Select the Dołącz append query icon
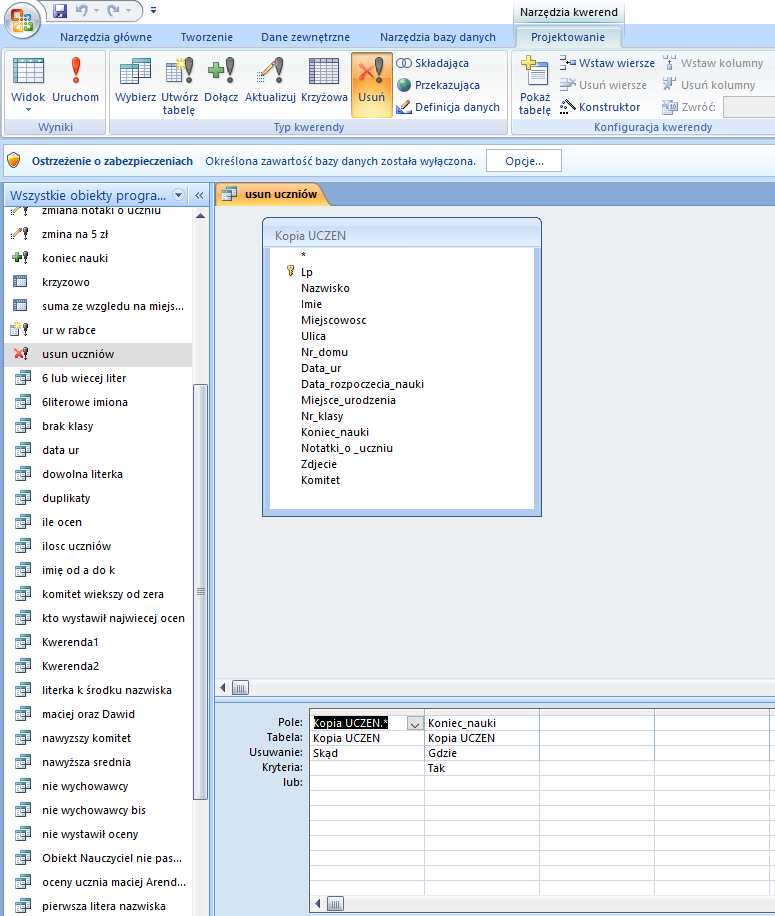Viewport: 775px width, 916px height. pos(220,80)
